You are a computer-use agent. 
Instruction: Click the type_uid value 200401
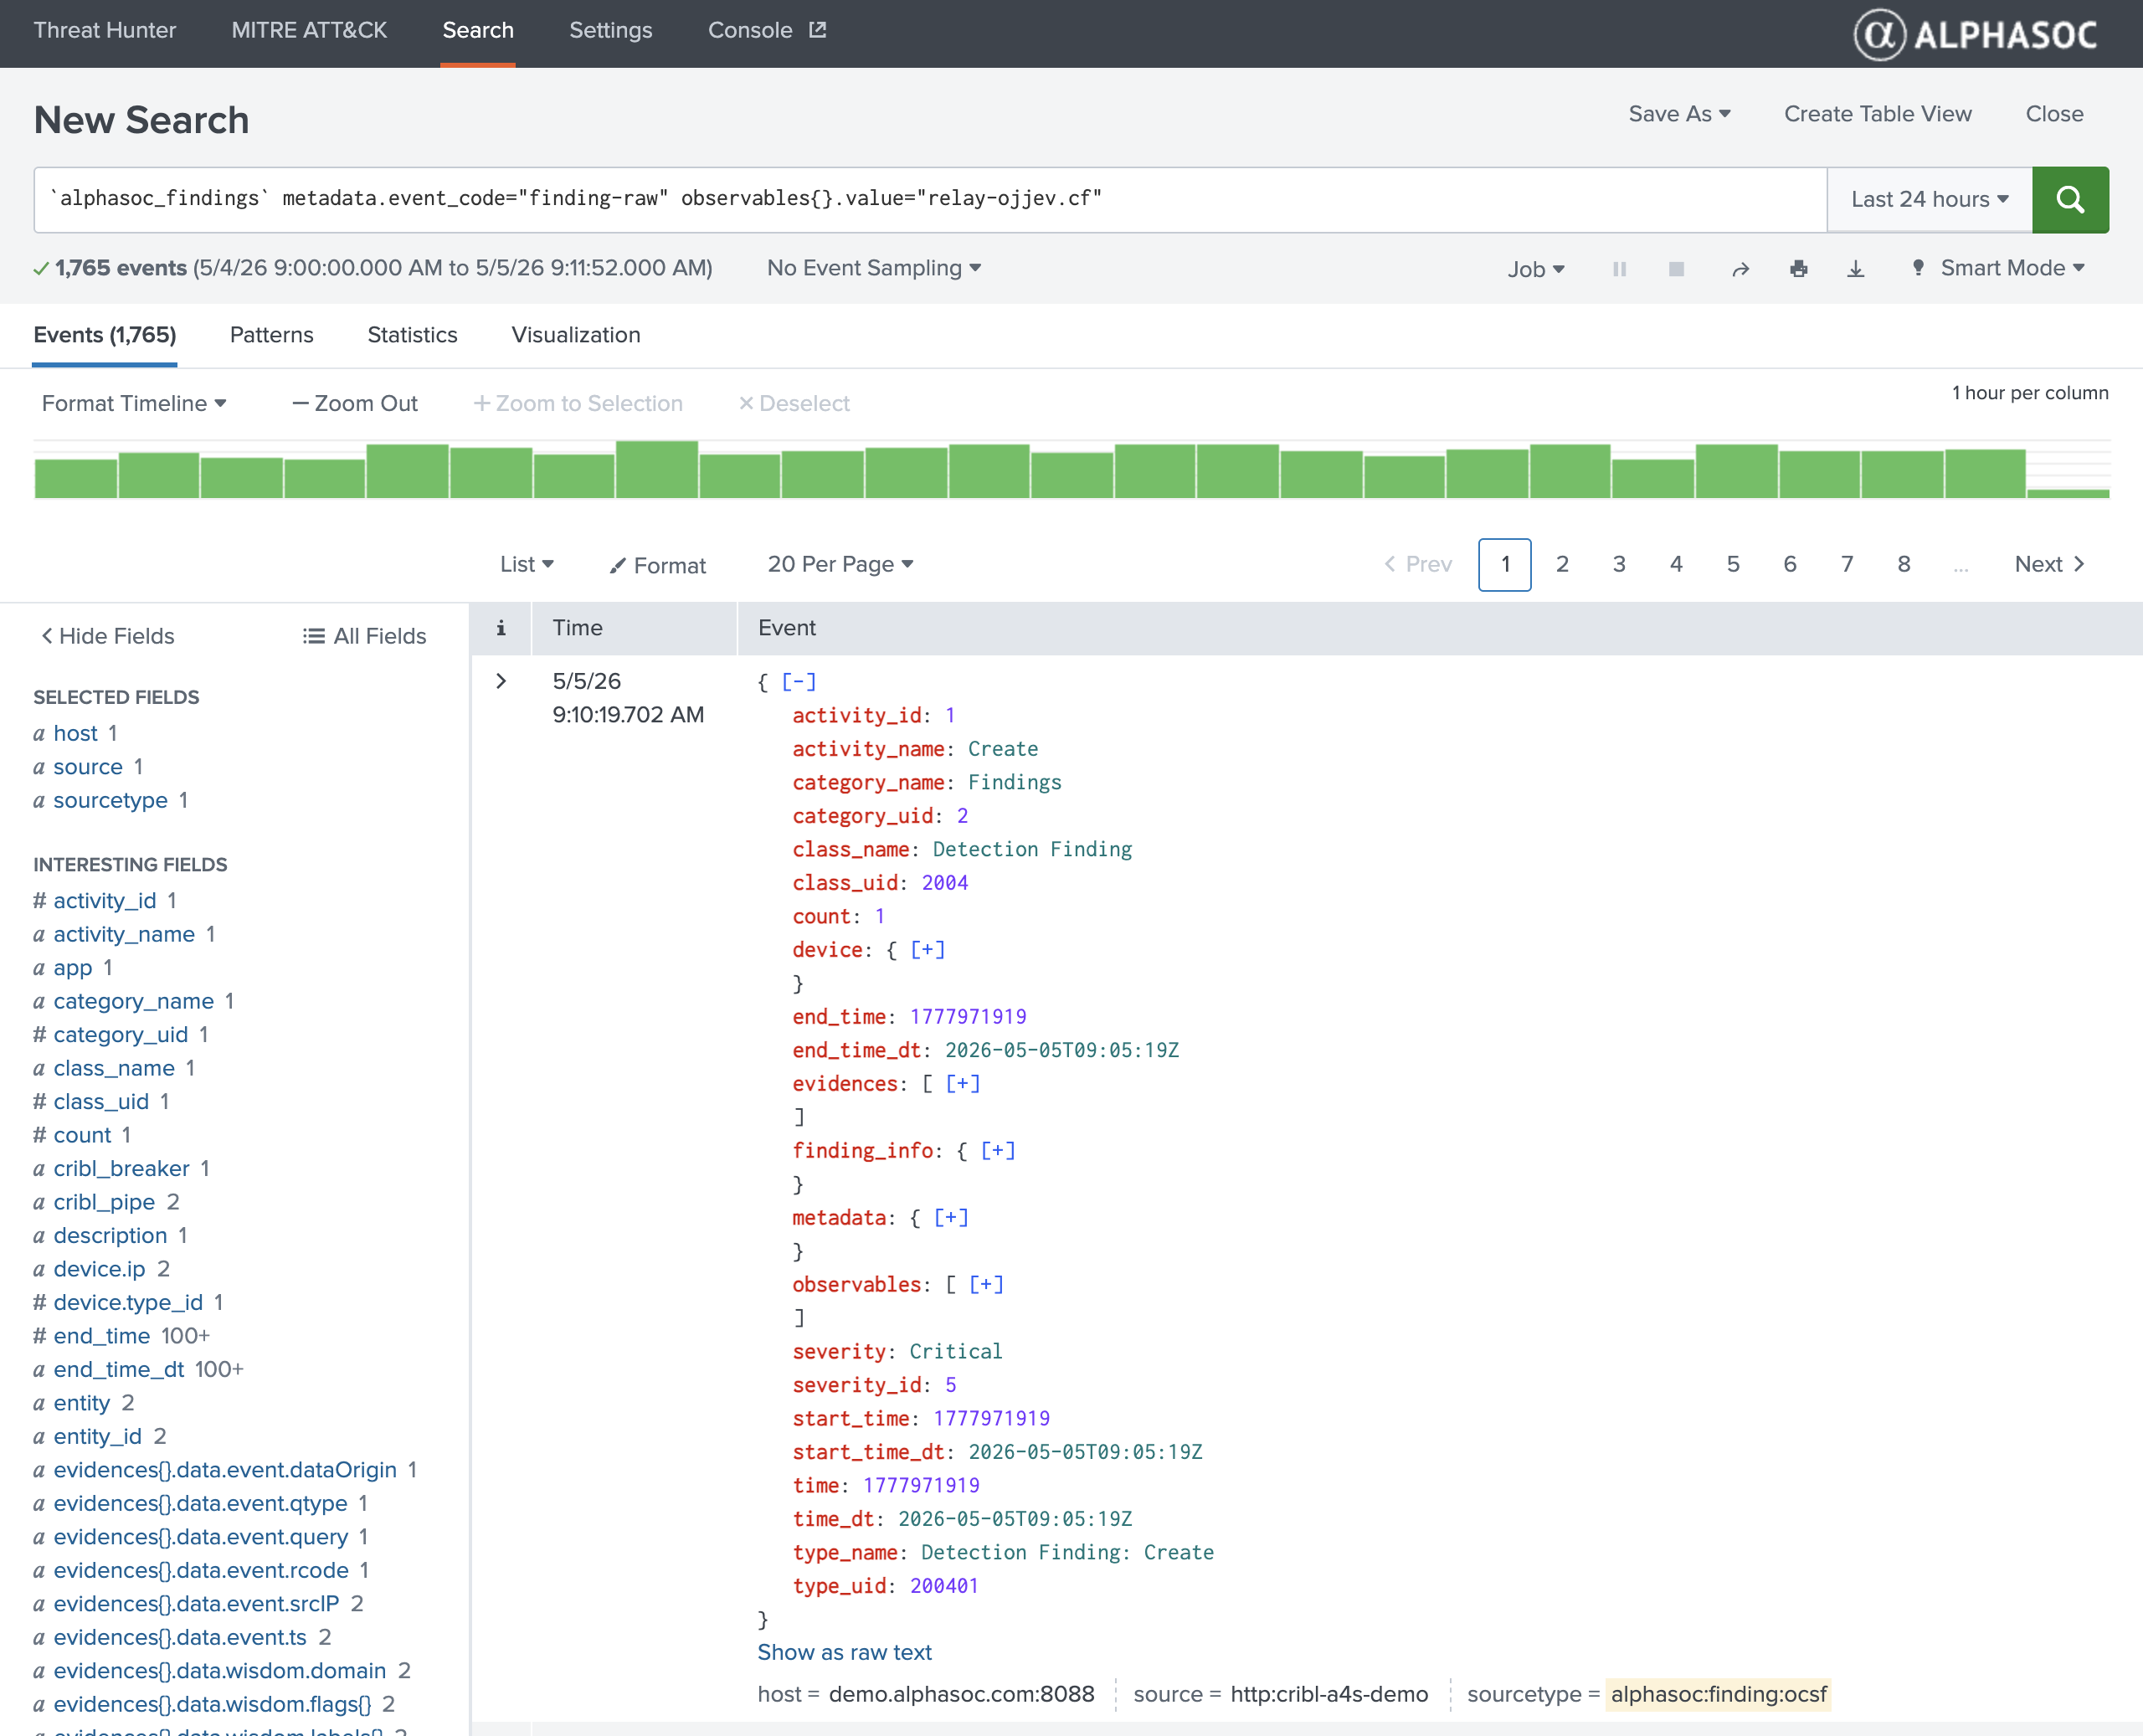pos(944,1586)
